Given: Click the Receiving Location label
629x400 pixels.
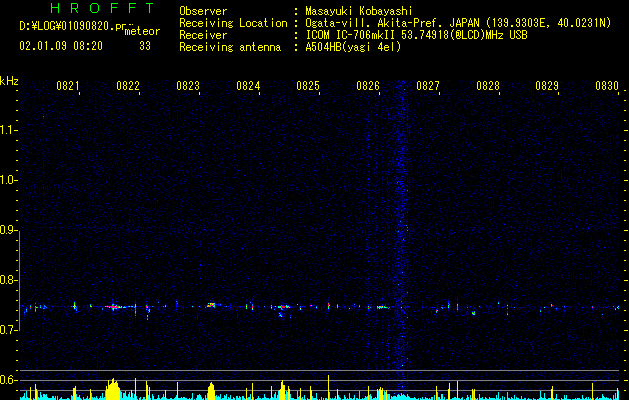Looking at the screenshot, I should 233,23.
